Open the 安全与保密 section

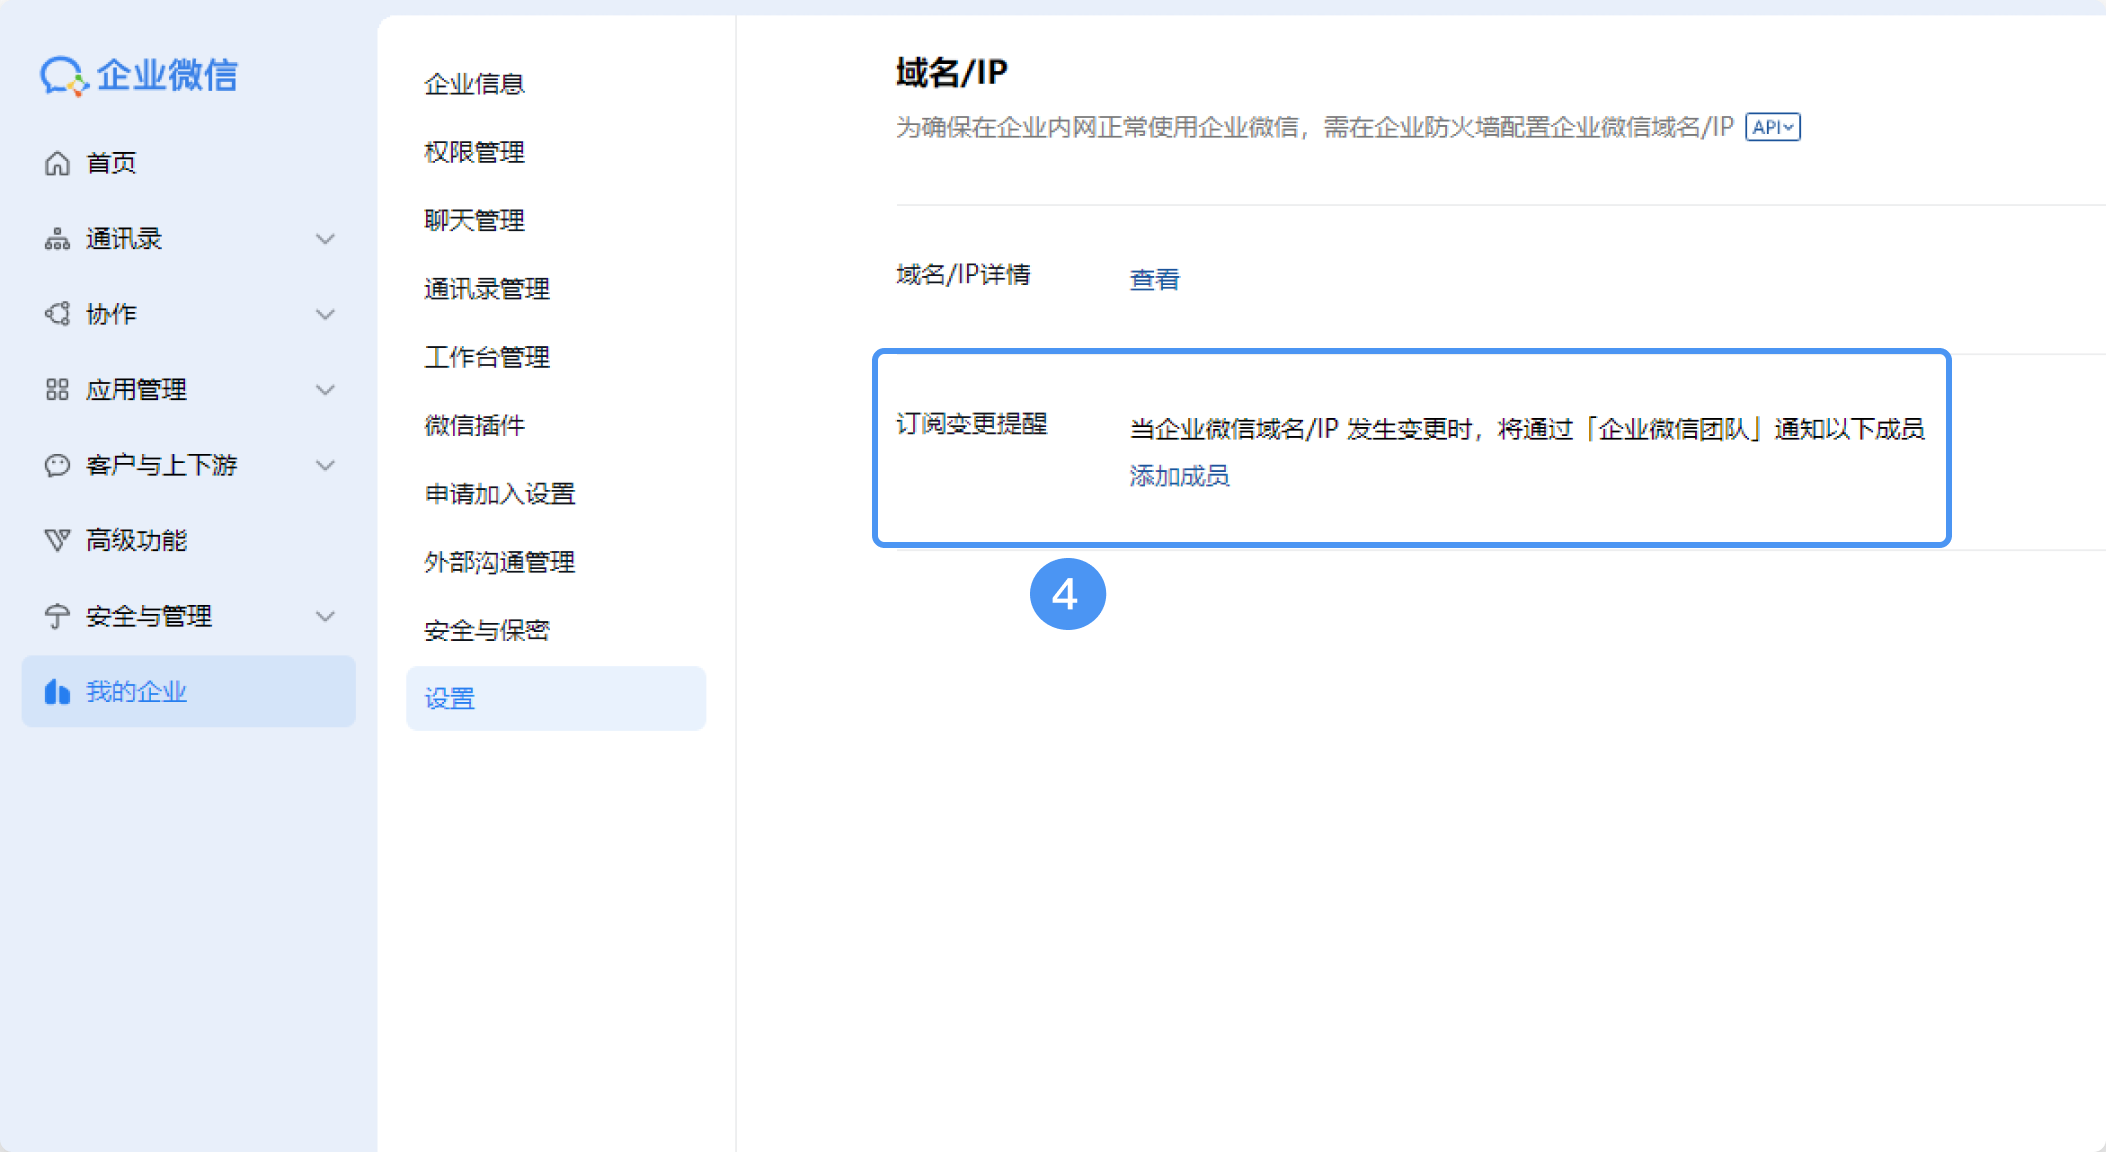click(x=487, y=630)
